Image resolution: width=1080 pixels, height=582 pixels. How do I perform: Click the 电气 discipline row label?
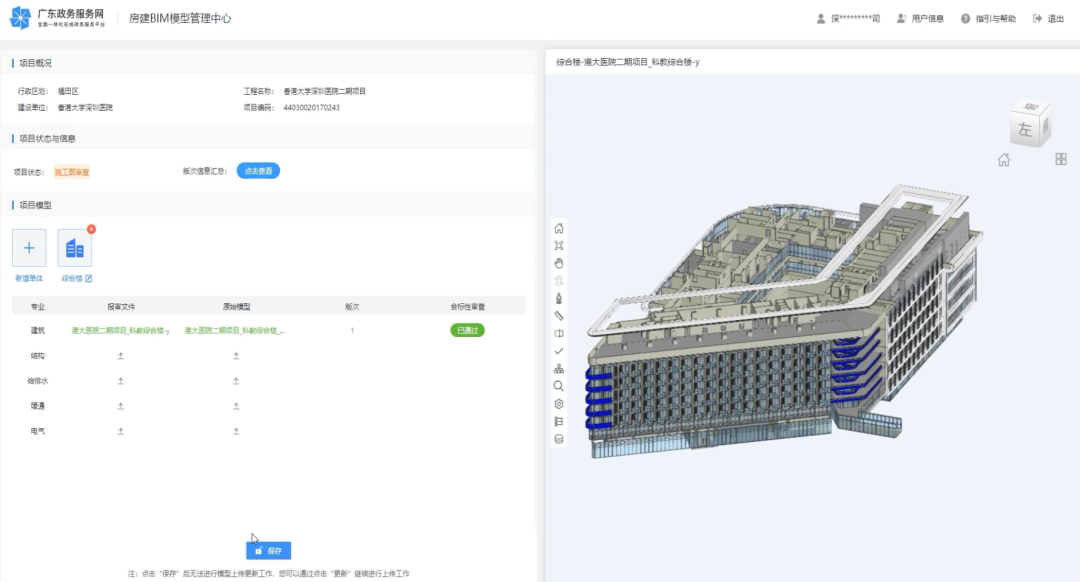[38, 431]
